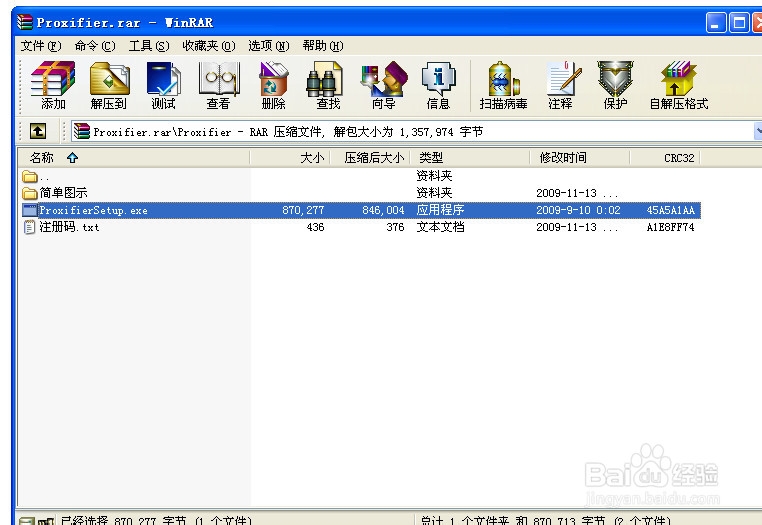Click the 文本文档 type cell
The image size is (762, 525).
click(x=440, y=227)
